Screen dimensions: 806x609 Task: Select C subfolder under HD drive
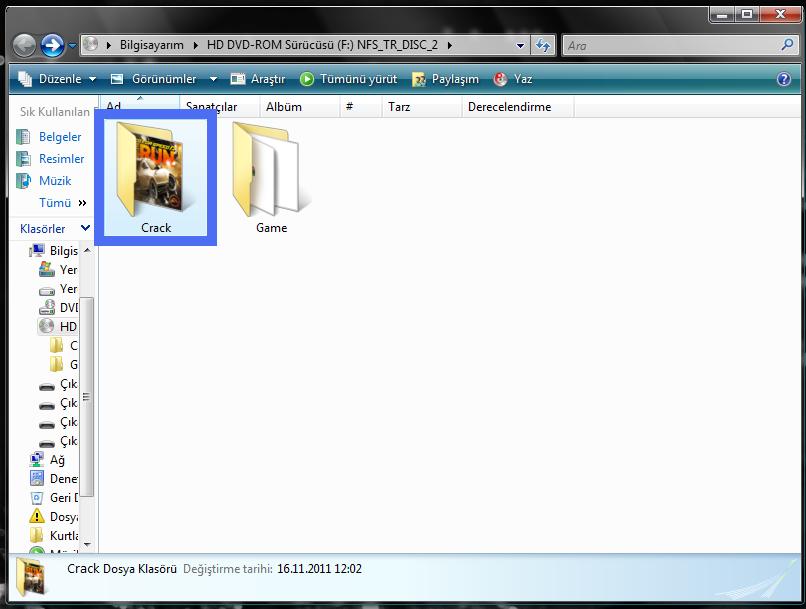[64, 346]
